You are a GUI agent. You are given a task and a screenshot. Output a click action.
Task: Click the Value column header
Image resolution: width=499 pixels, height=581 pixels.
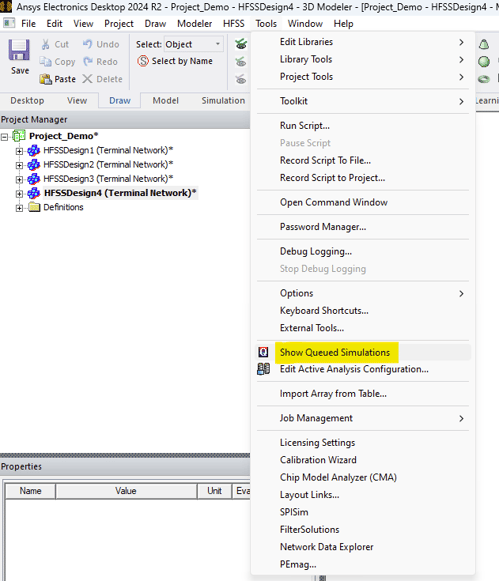click(126, 491)
